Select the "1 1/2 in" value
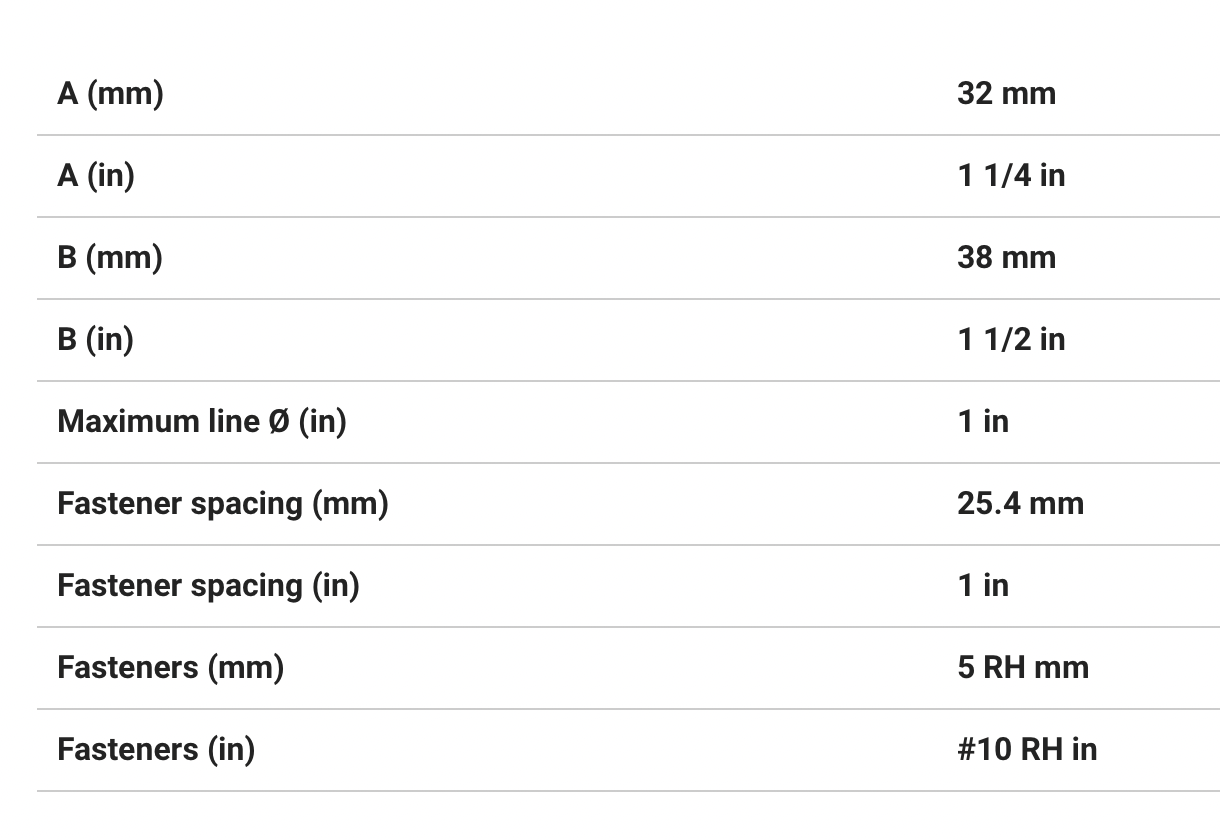The height and width of the screenshot is (840, 1220). 1010,340
